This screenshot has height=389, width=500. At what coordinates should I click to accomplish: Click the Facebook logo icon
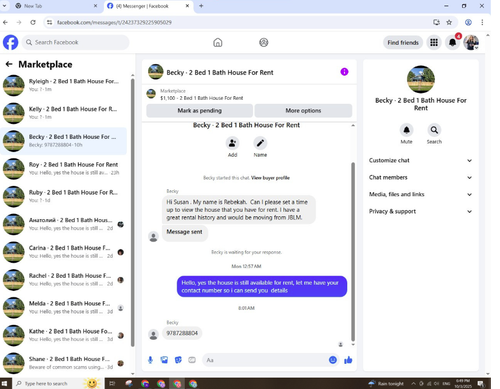pyautogui.click(x=11, y=42)
